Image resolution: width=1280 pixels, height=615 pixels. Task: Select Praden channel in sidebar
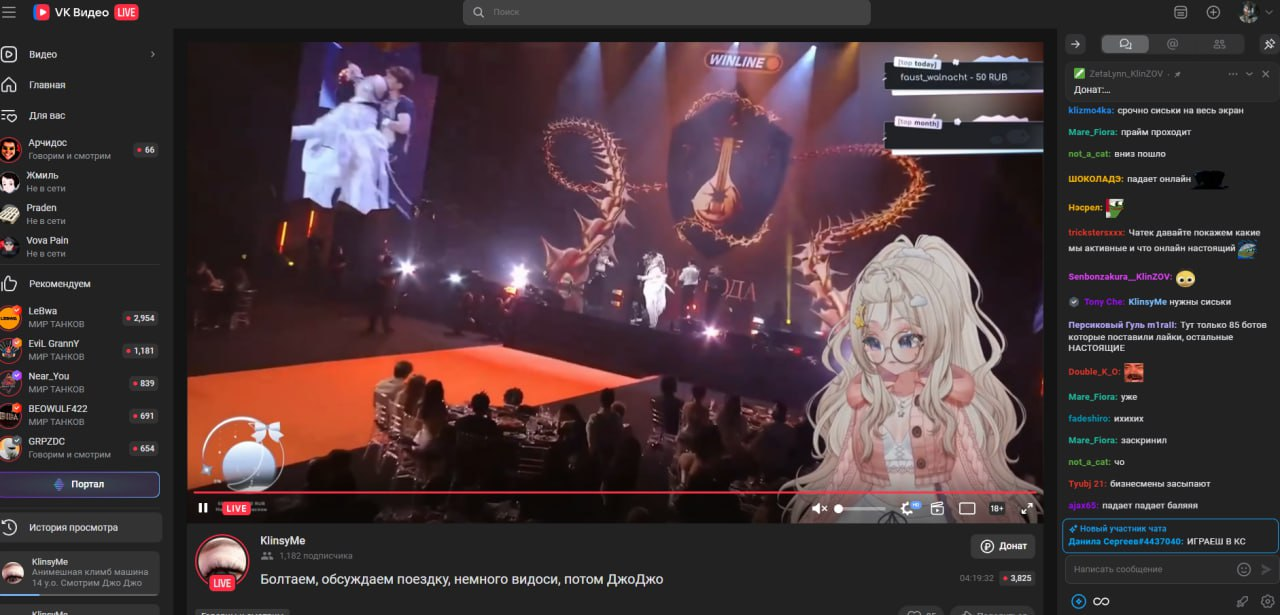pos(80,214)
